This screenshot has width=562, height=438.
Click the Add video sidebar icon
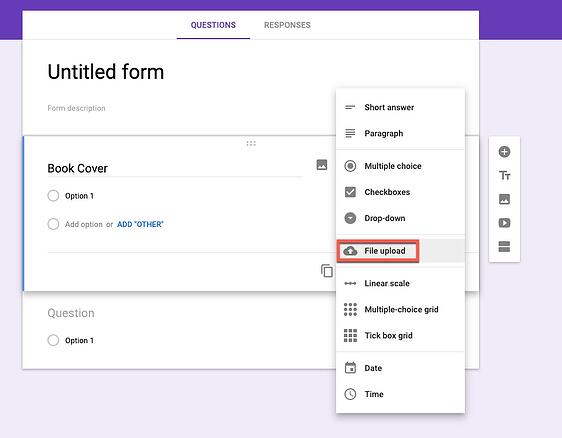point(504,223)
